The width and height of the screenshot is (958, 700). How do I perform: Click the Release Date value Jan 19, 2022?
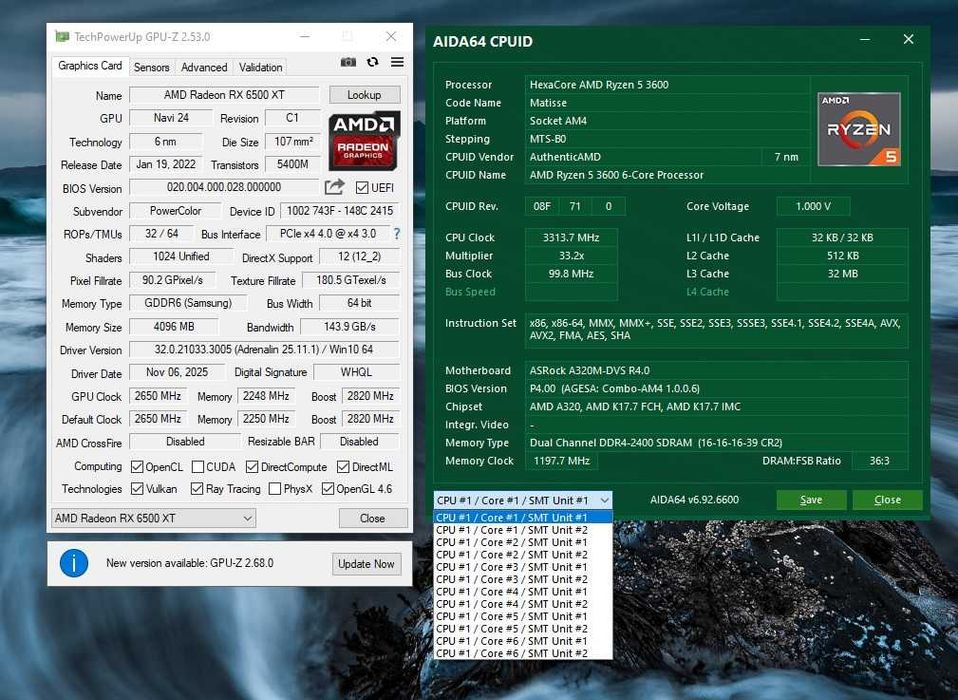point(166,164)
